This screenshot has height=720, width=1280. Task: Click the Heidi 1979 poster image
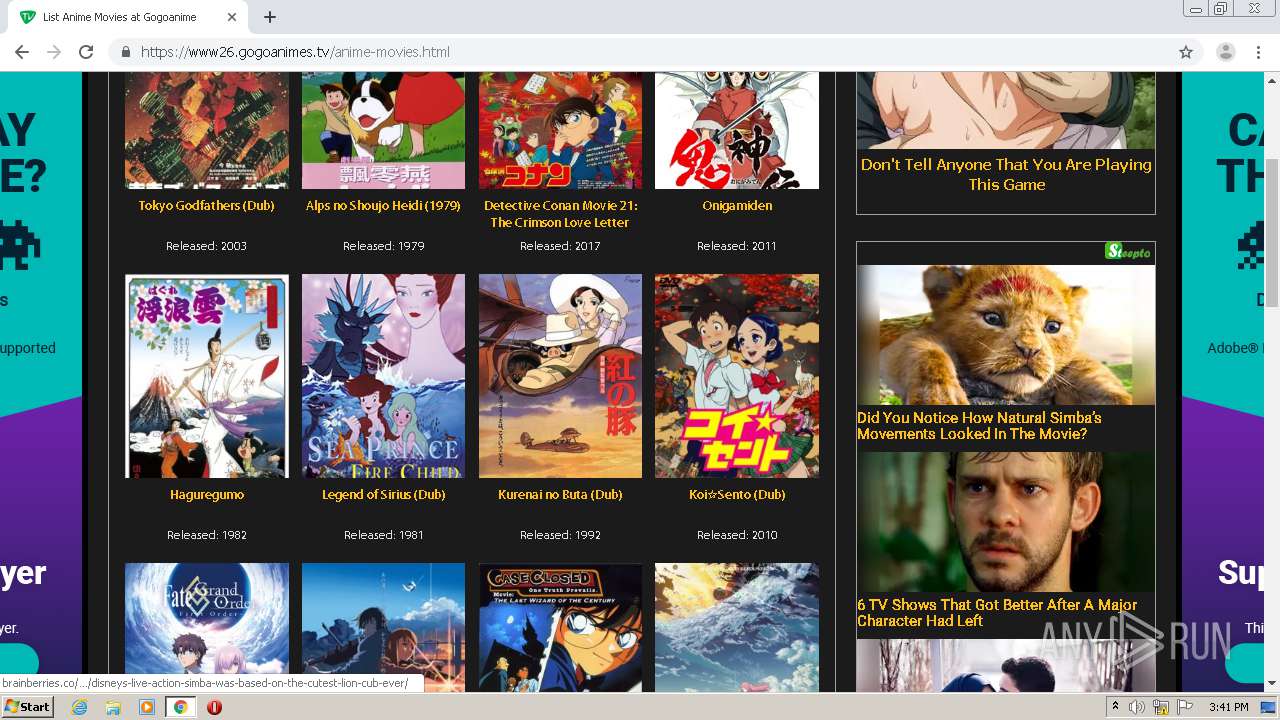(x=383, y=130)
